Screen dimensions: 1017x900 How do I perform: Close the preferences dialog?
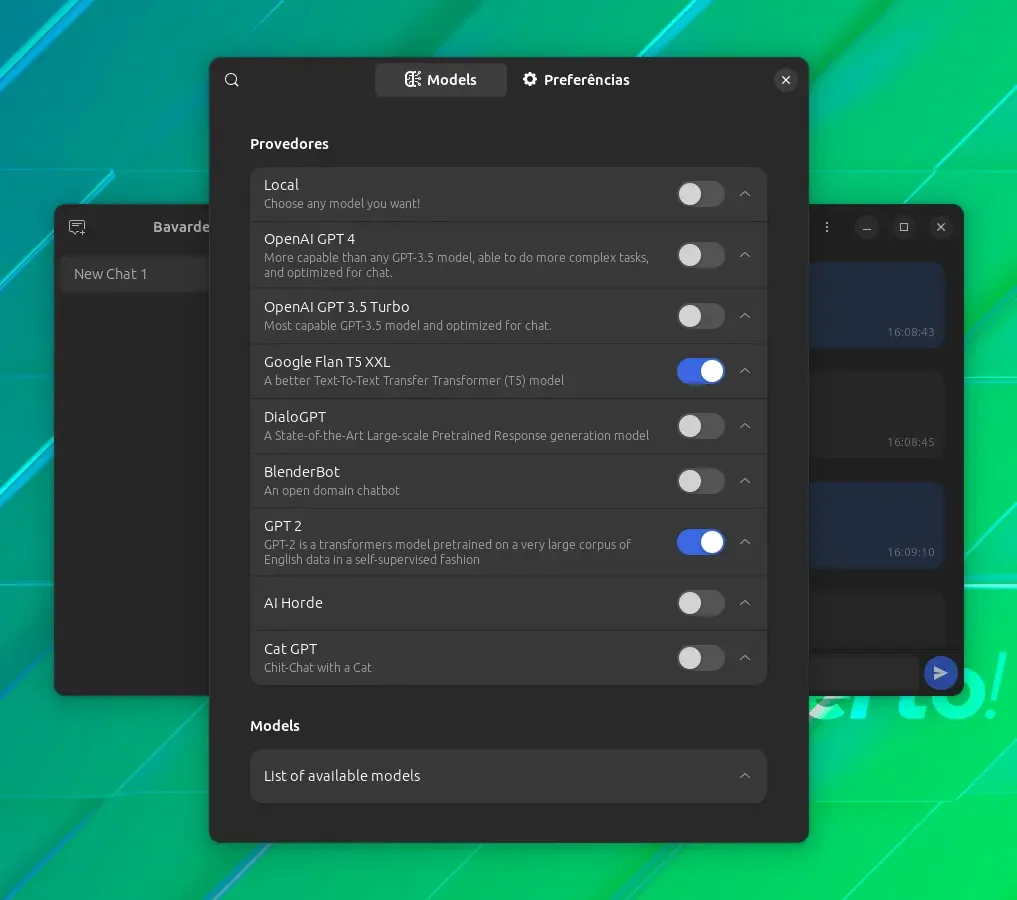(x=785, y=80)
